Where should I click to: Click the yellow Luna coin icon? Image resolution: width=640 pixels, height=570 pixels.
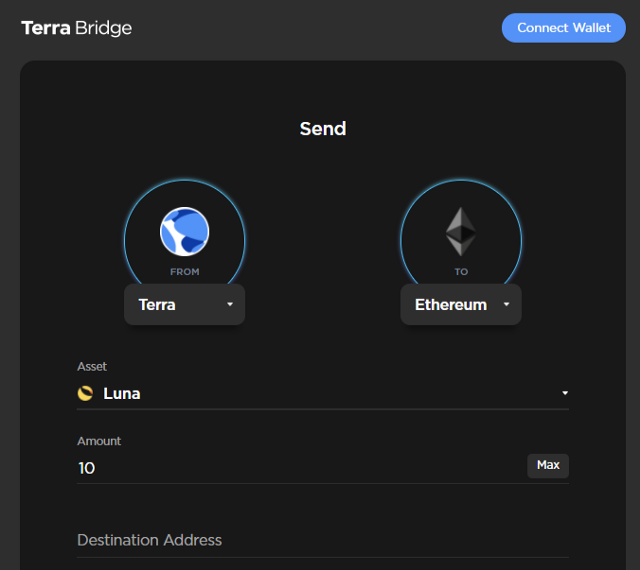pyautogui.click(x=85, y=393)
